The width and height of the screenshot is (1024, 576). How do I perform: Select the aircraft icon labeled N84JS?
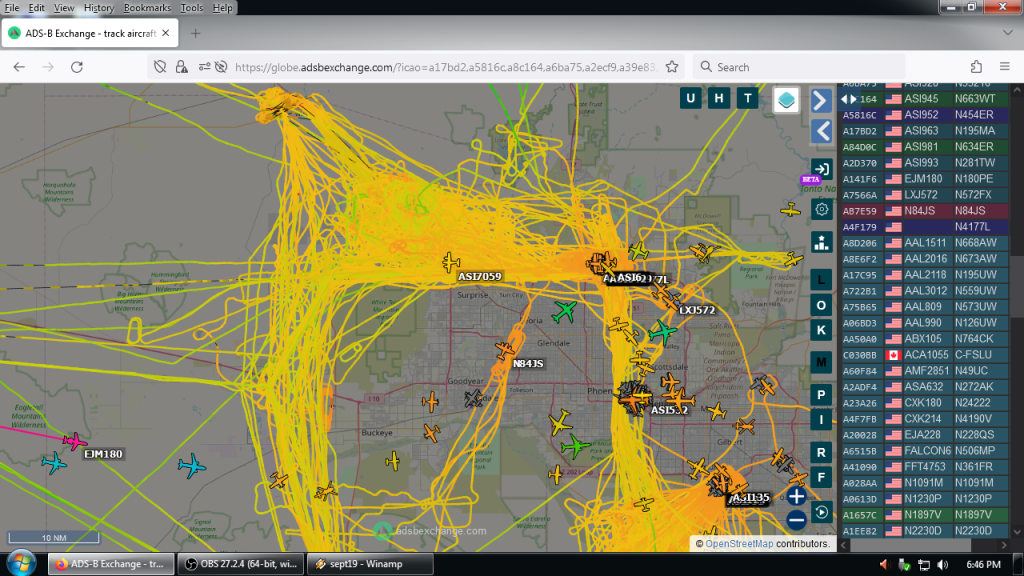click(504, 351)
